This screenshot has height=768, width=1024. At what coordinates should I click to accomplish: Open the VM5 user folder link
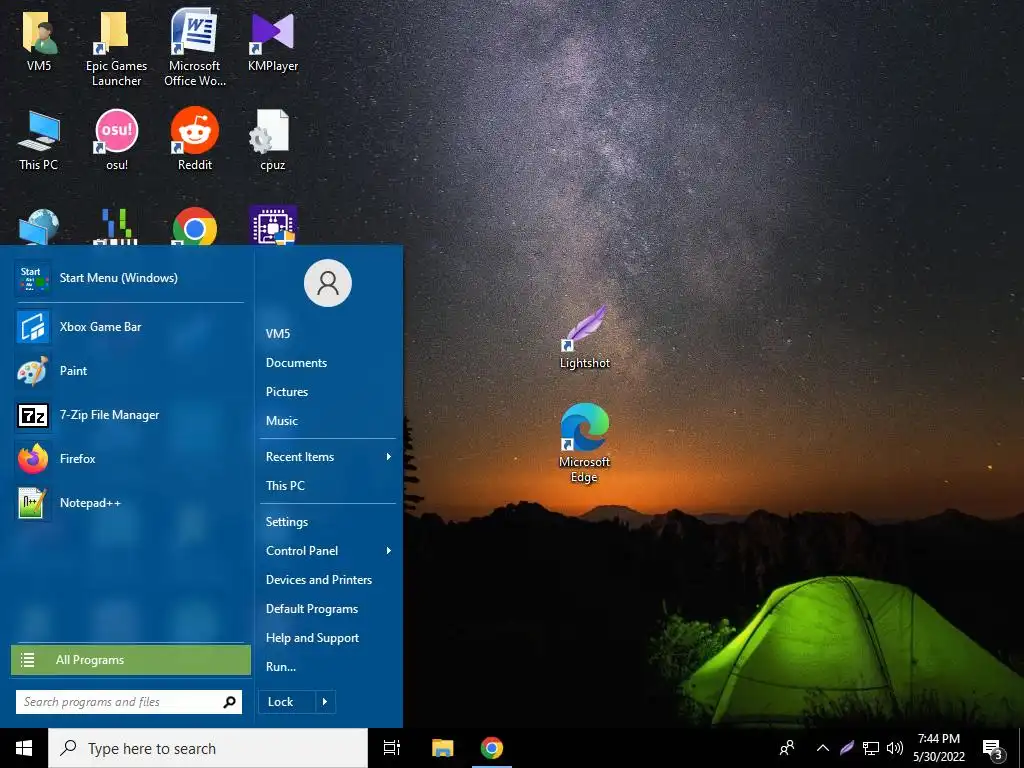[278, 334]
